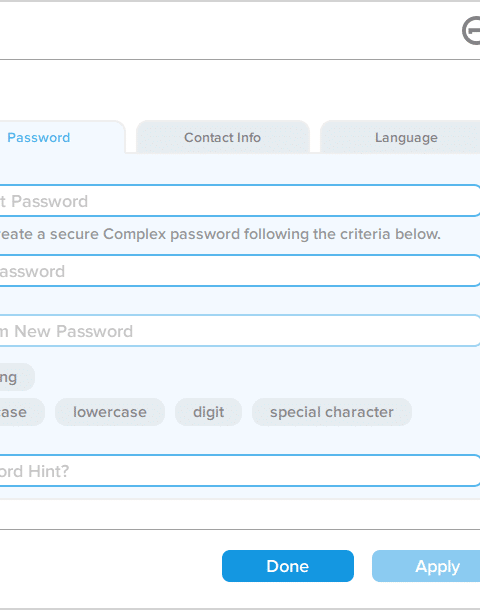Viewport: 480px width, 610px height.
Task: Focus the New Password input box
Action: click(240, 271)
